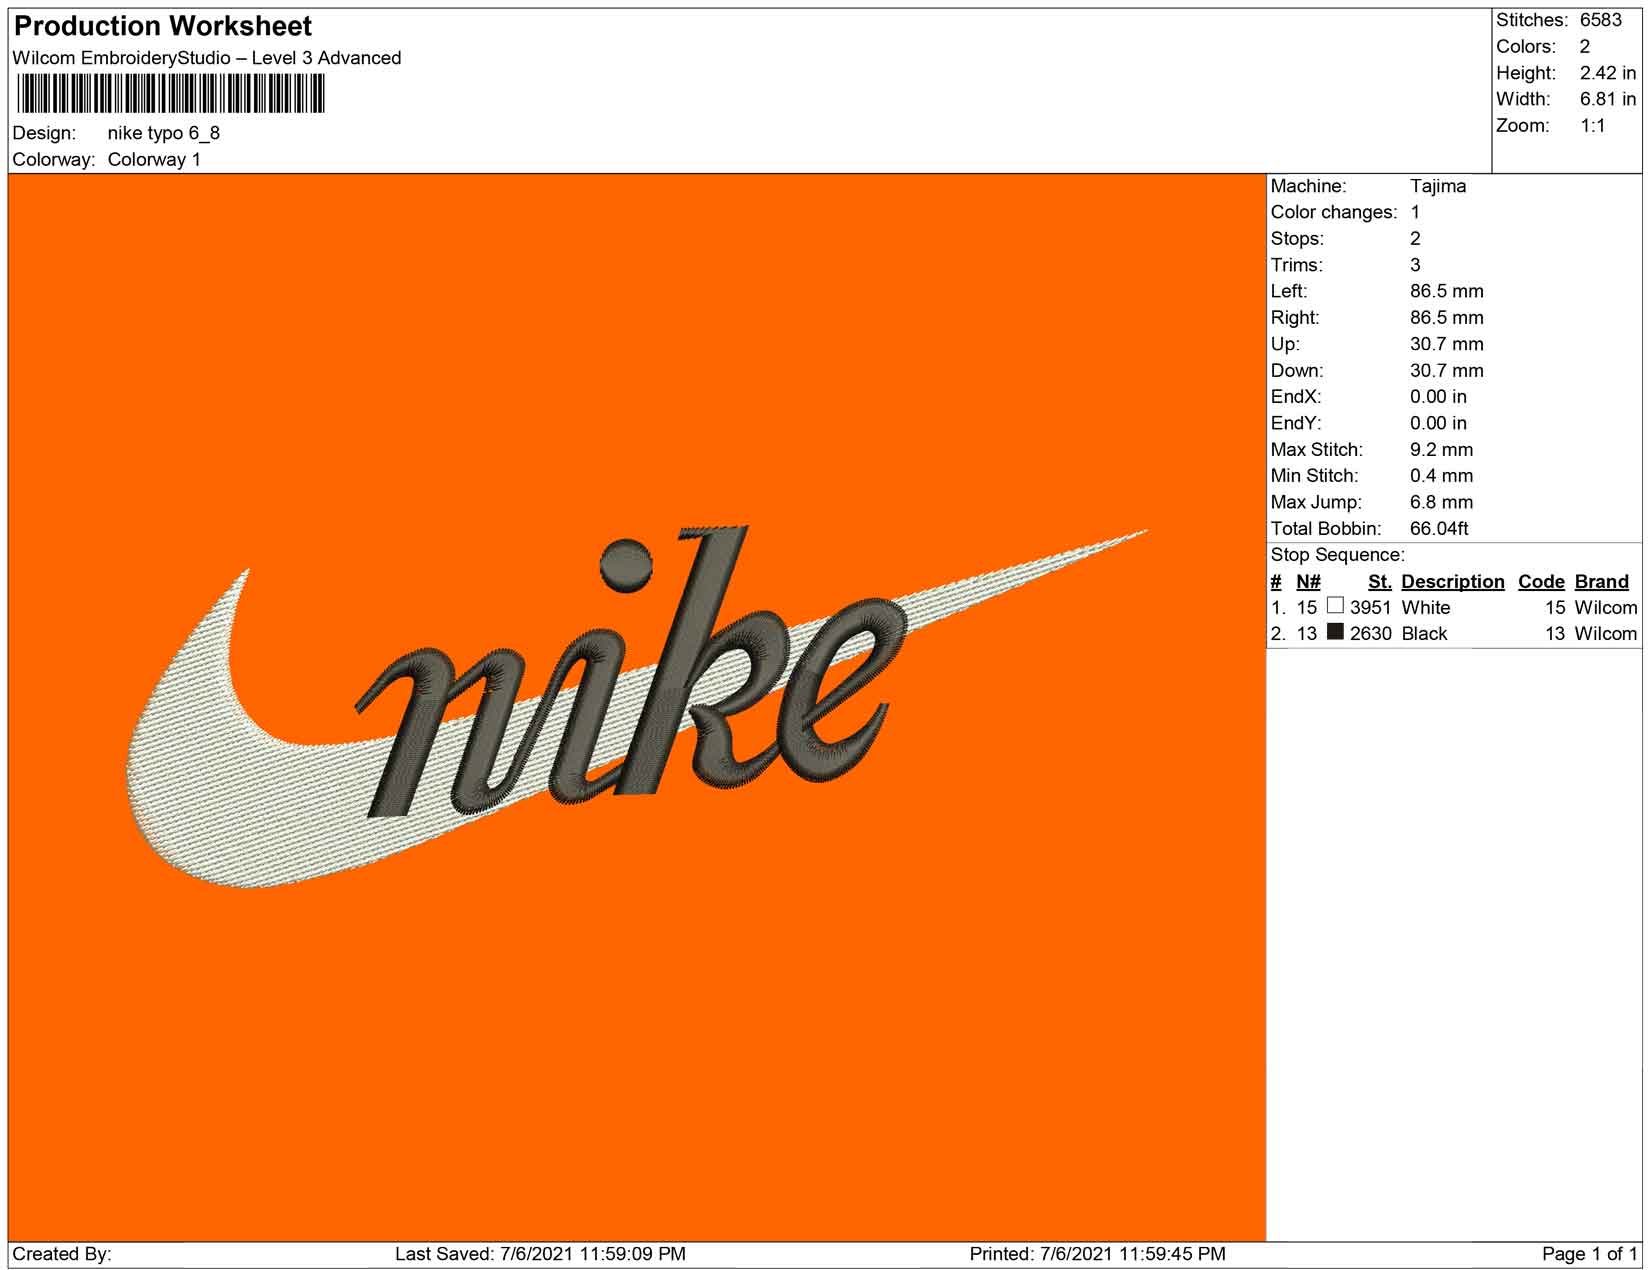The width and height of the screenshot is (1650, 1270).
Task: Select Min Stitch value "0.4 mm"
Action: (1442, 475)
